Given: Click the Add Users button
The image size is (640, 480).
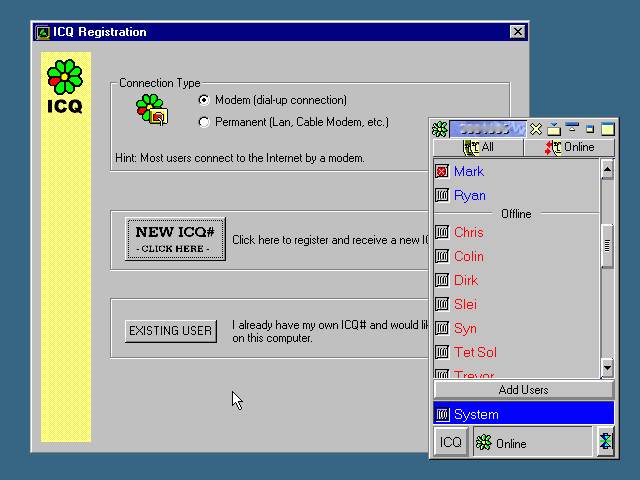Looking at the screenshot, I should 523,390.
